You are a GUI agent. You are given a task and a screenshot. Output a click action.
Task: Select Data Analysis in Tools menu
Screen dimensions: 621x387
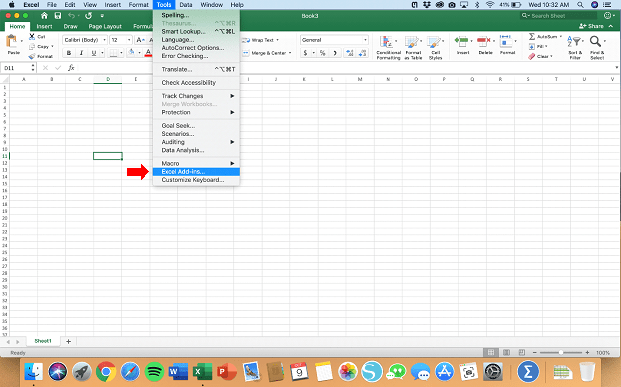pos(196,150)
